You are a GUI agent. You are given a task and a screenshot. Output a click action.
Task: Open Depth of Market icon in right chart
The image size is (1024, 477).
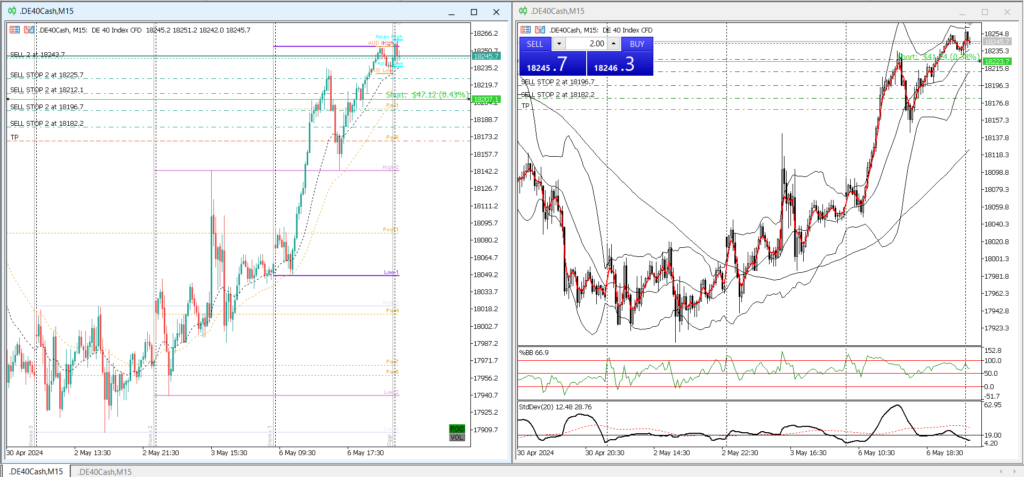539,30
